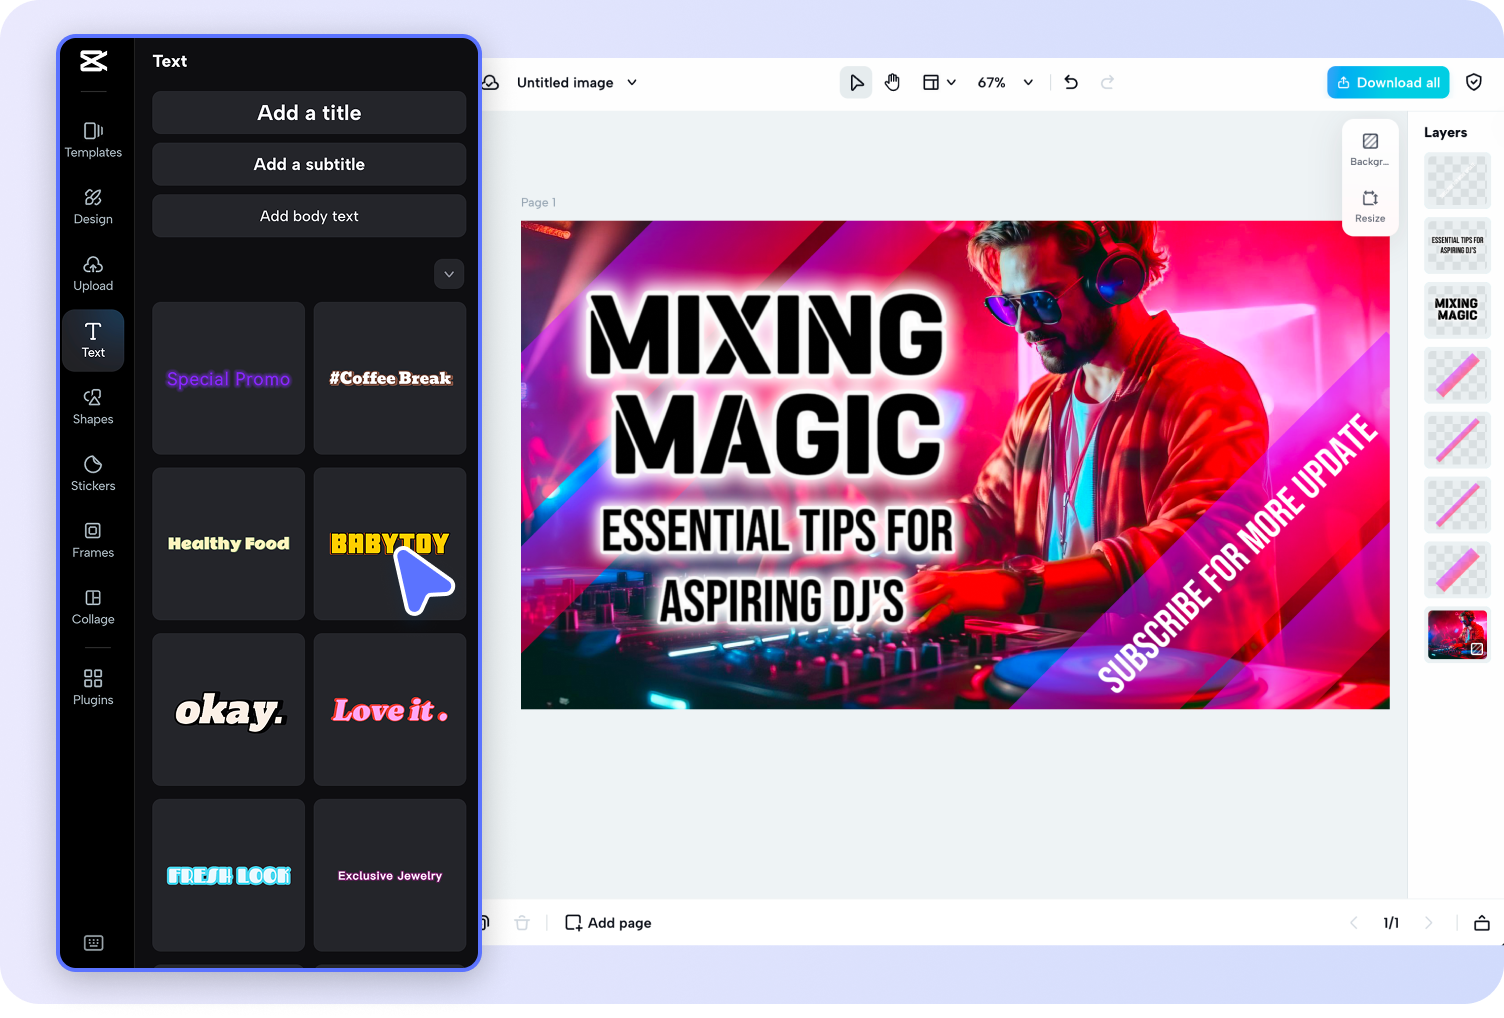Open the Plugins panel
Viewport: 1504px width, 1018px height.
click(93, 687)
